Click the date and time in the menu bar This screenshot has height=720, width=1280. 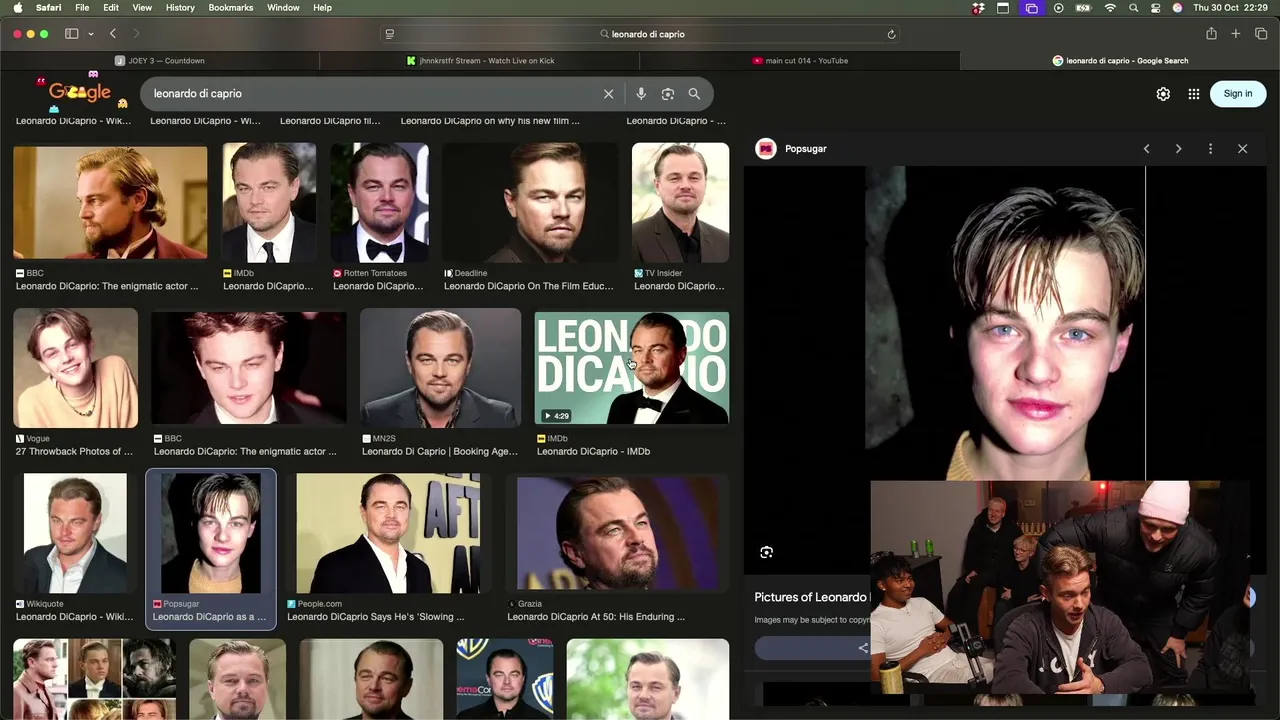[1230, 8]
